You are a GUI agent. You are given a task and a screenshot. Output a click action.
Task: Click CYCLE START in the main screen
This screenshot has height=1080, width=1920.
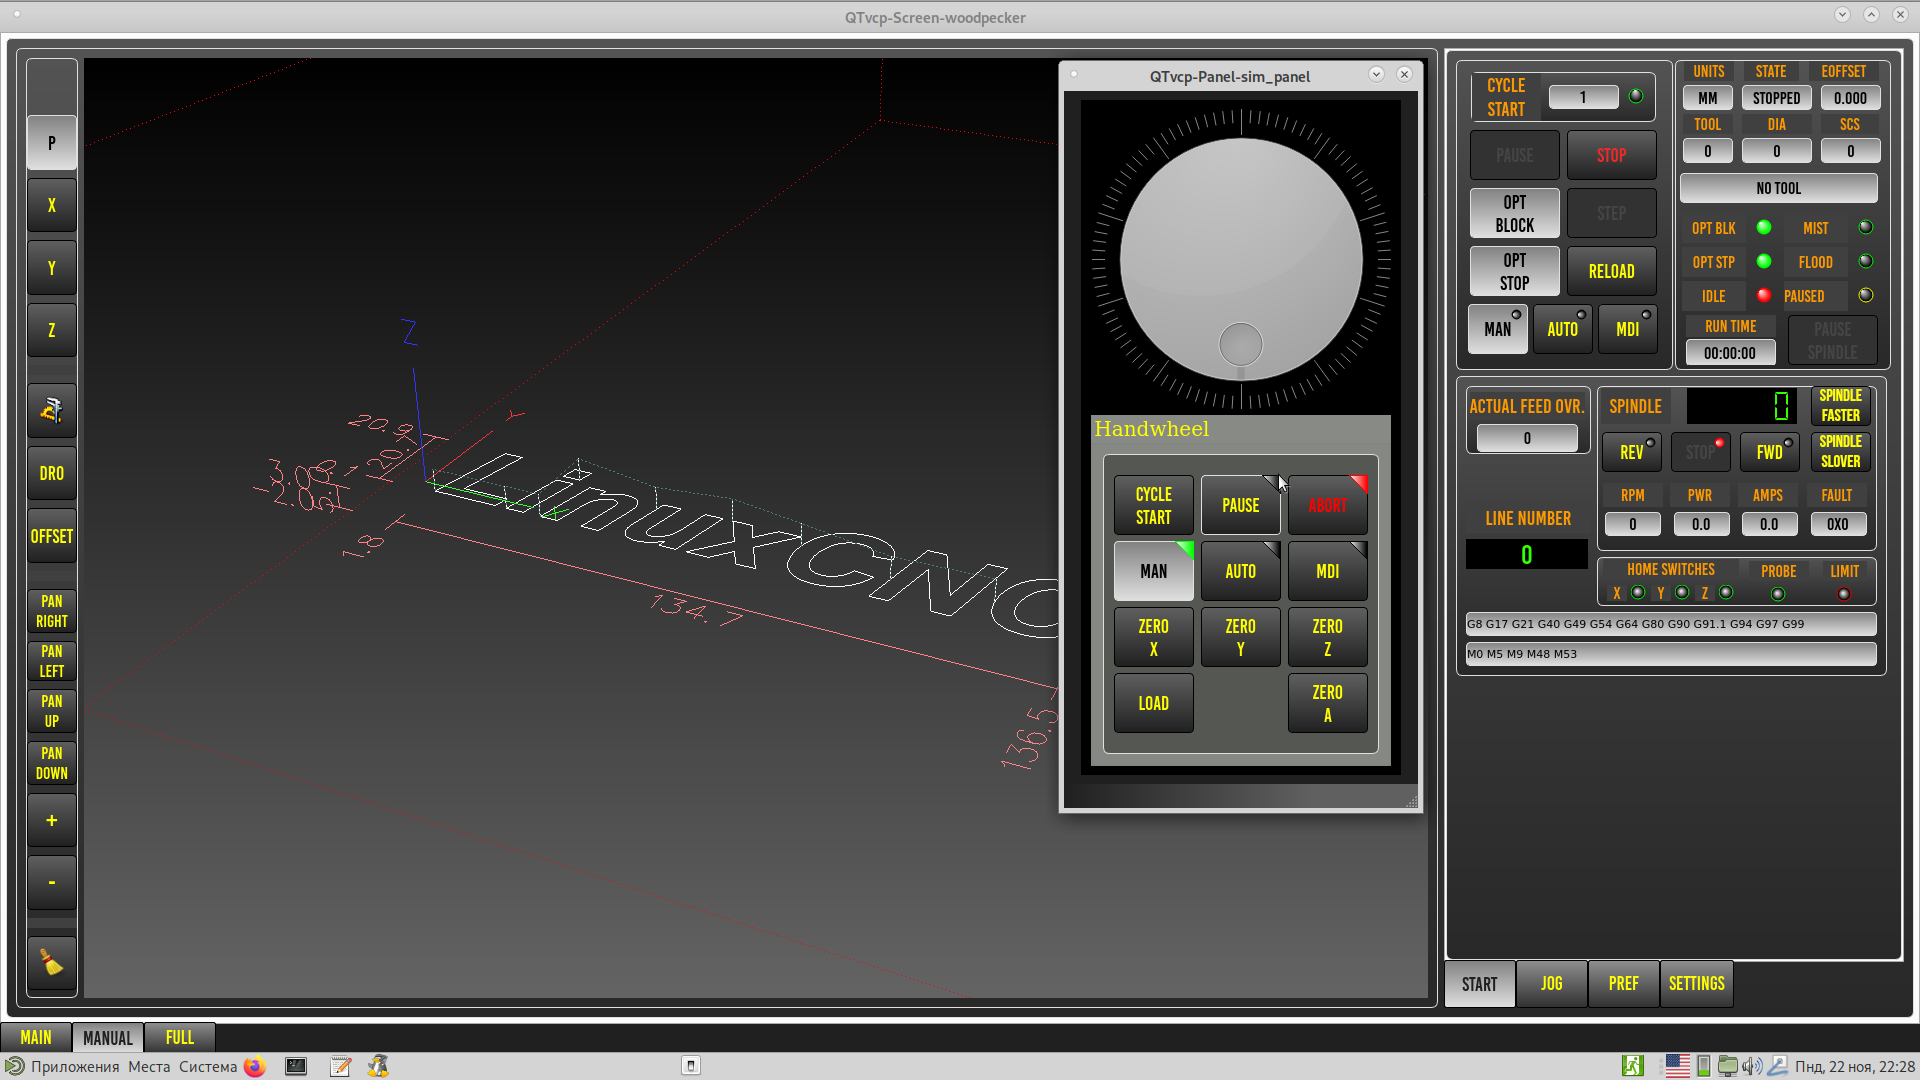(x=1506, y=97)
